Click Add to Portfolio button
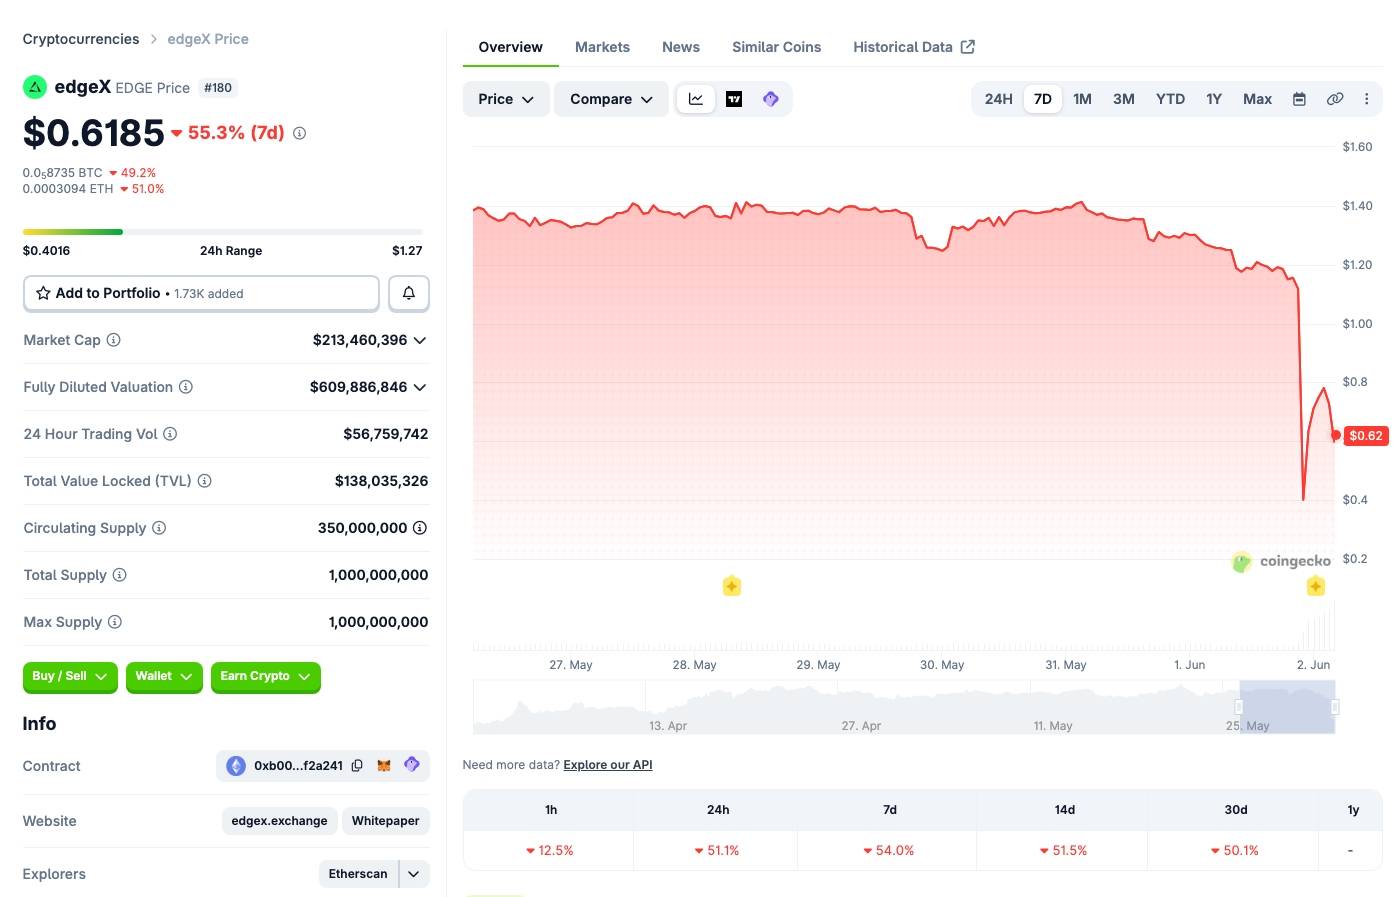1394x897 pixels. click(201, 293)
